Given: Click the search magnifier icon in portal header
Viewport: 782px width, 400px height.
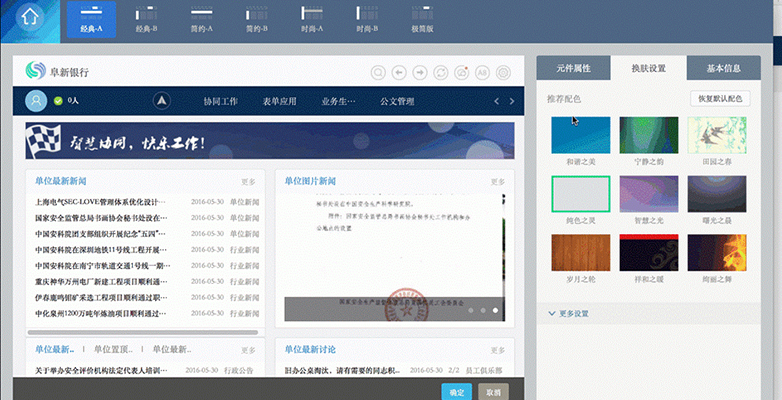Looking at the screenshot, I should 378,72.
